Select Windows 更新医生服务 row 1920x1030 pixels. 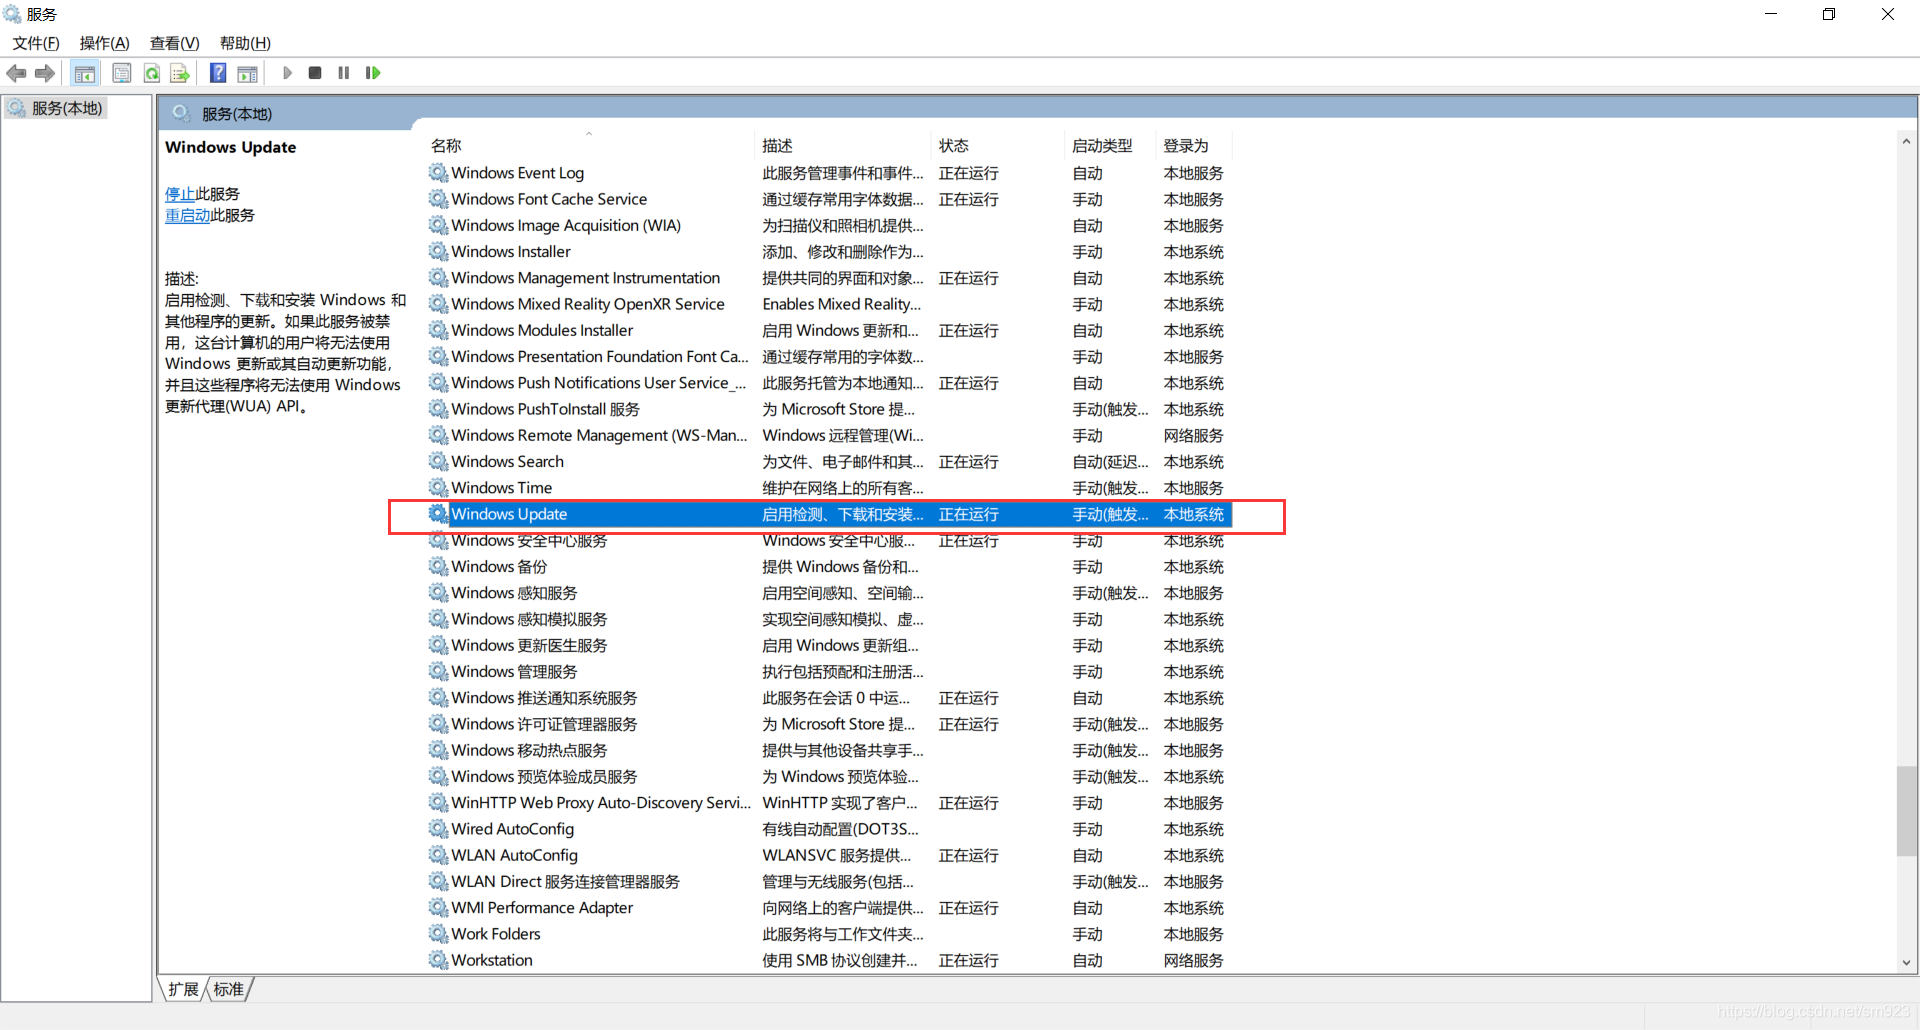[829, 646]
